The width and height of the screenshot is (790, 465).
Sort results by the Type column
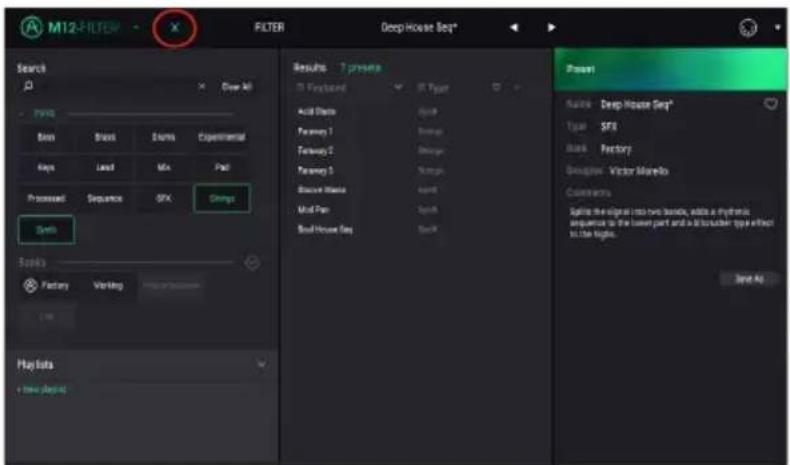click(433, 88)
